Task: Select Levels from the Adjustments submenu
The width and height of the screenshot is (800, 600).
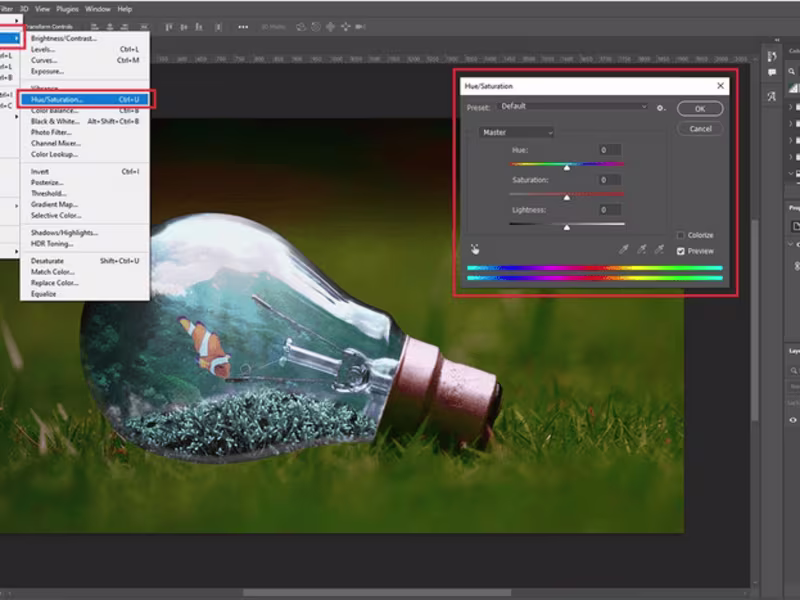Action: tap(85, 49)
